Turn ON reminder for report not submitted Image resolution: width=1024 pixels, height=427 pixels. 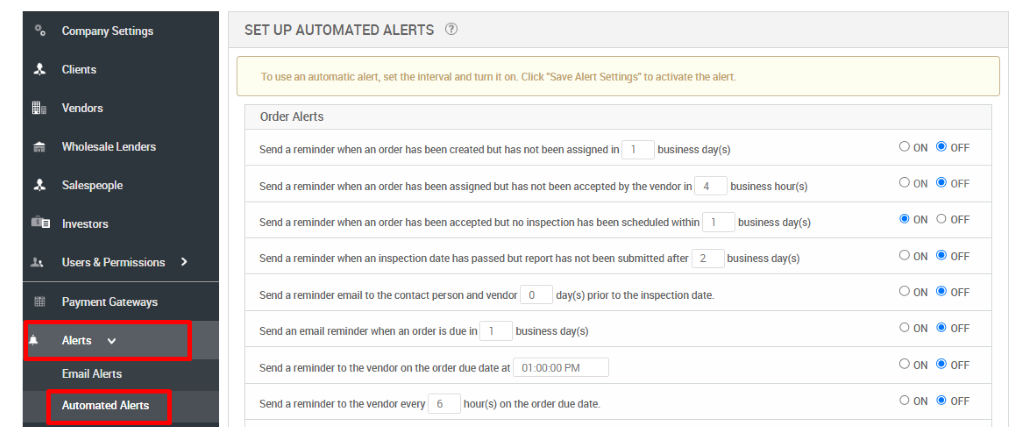(x=905, y=256)
